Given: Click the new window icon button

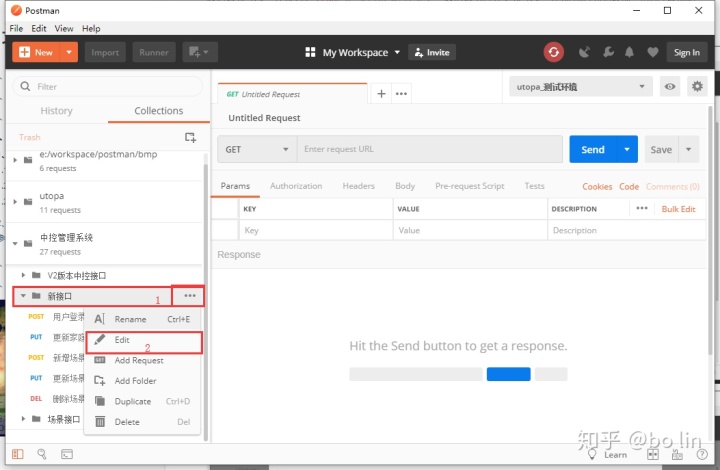Looking at the screenshot, I should 200,52.
